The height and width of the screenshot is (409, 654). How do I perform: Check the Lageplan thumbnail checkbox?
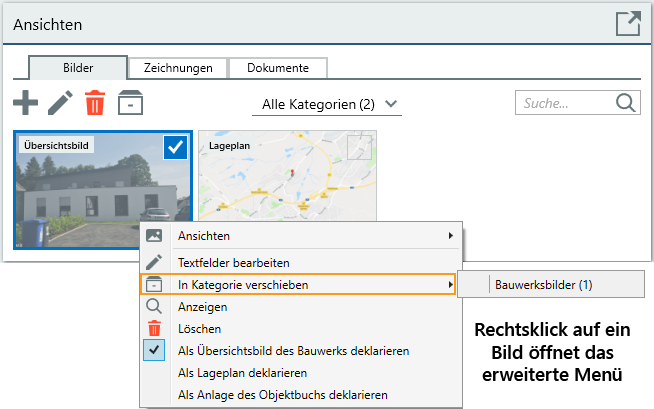(x=359, y=147)
